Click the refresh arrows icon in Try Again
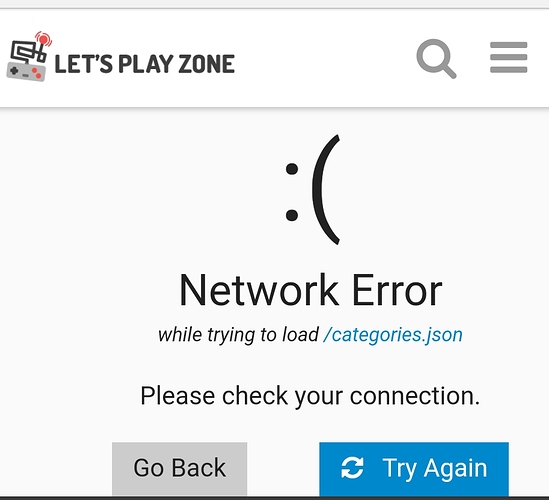 [352, 467]
